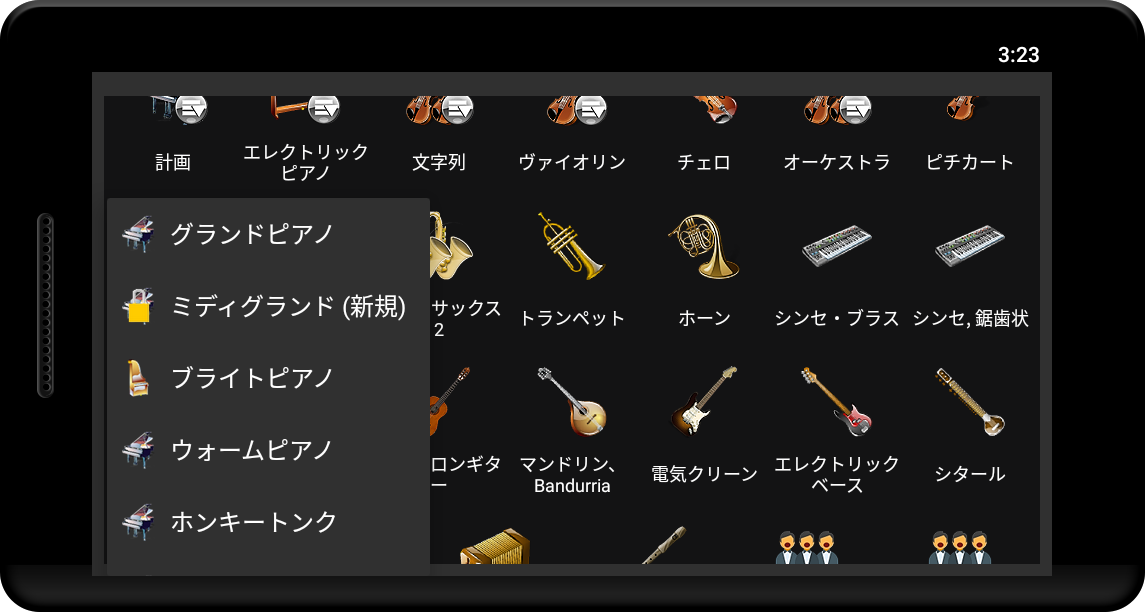Tap the ピチカート instrument label

[970, 162]
